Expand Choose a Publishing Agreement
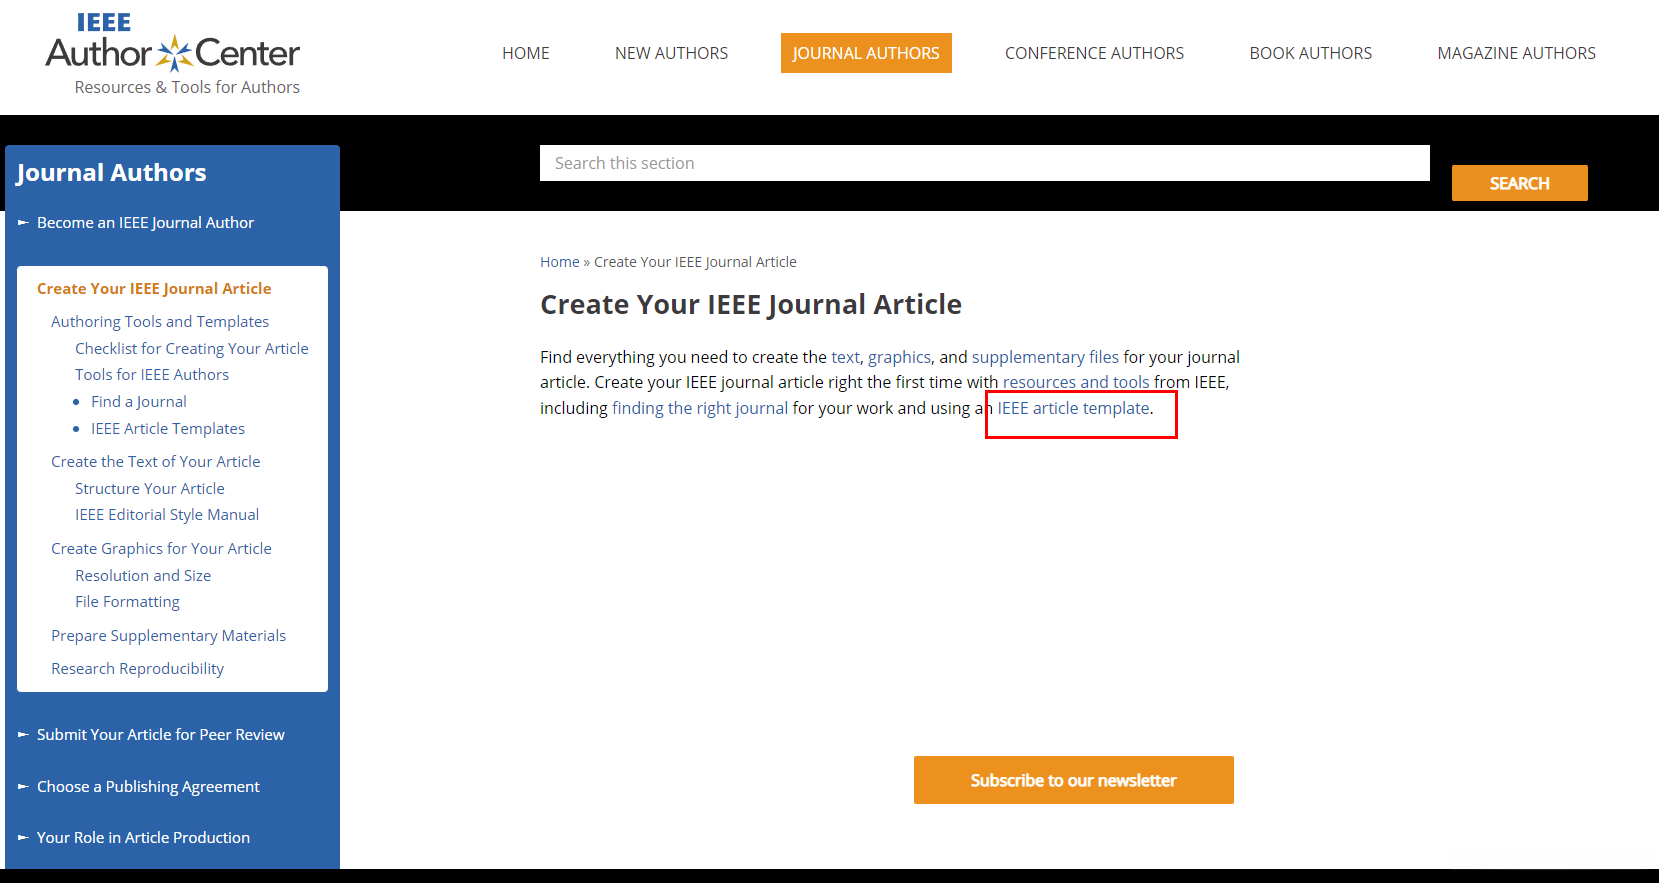This screenshot has width=1659, height=883. (148, 786)
